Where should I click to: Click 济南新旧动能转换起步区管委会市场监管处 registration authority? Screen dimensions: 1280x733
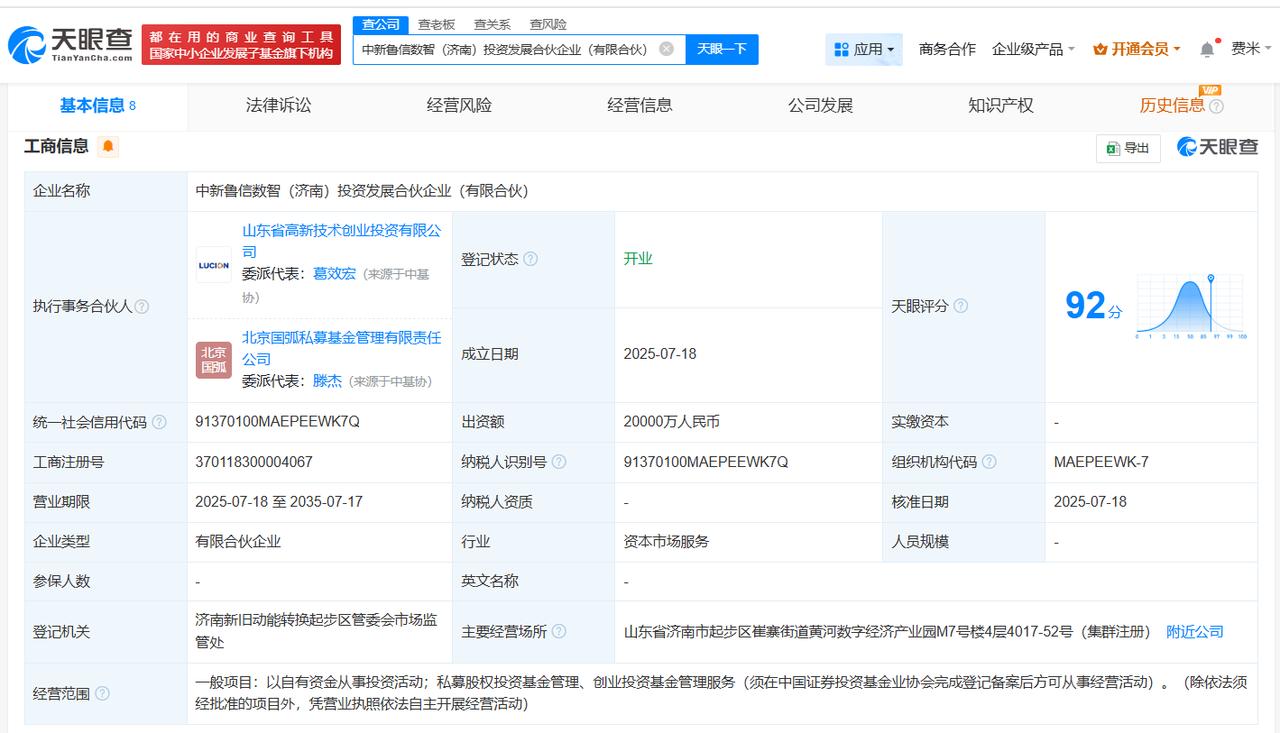[316, 632]
